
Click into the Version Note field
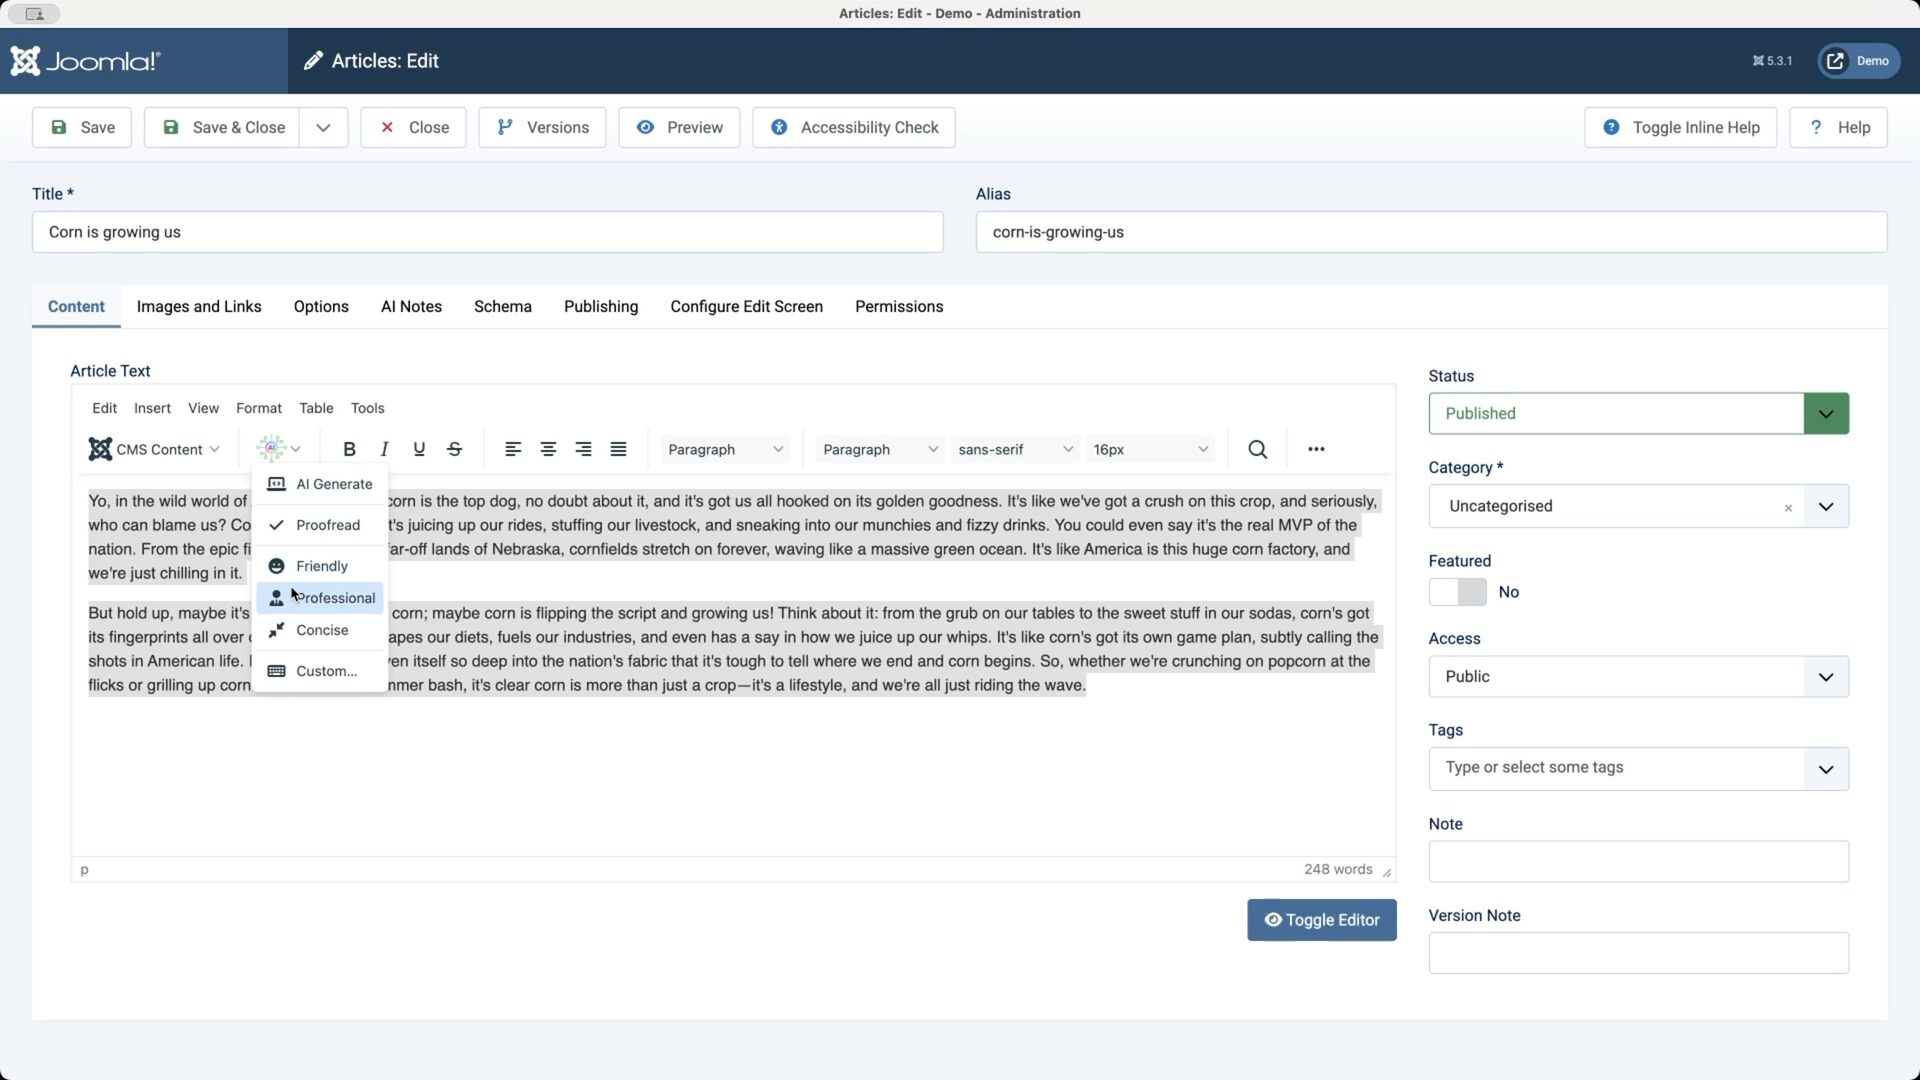point(1638,953)
